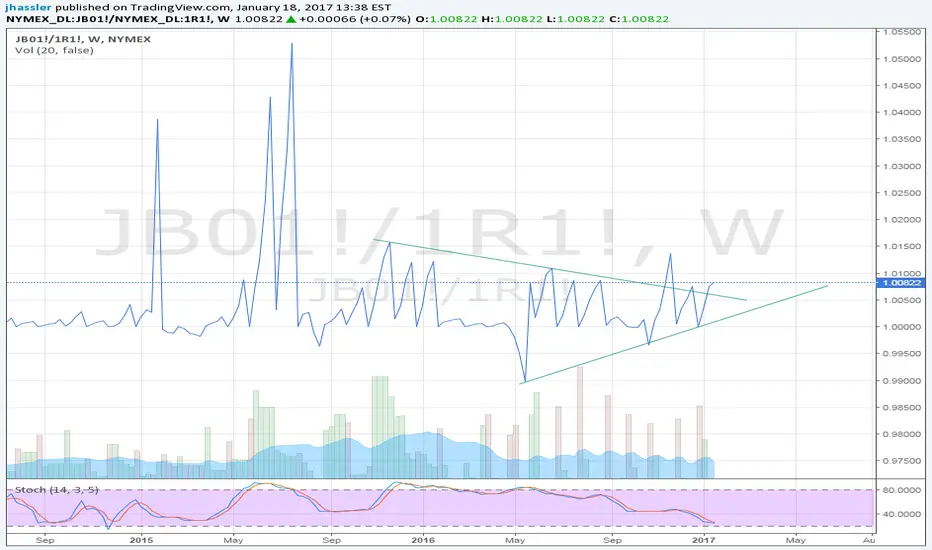Click the close value C:1.00822 in header
The height and width of the screenshot is (550, 932).
pos(638,19)
